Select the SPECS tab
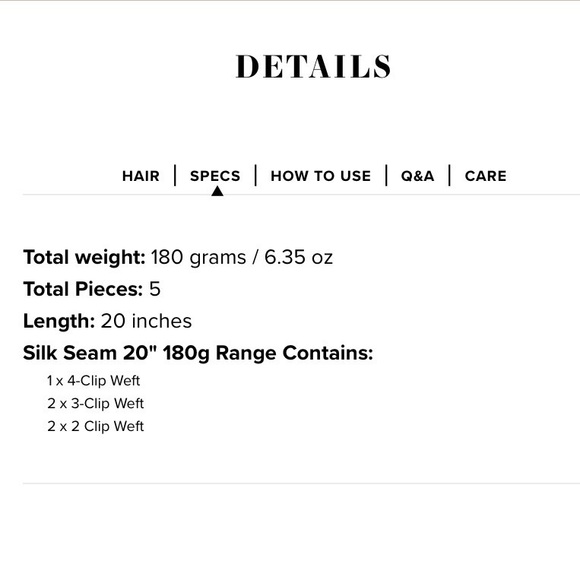Viewport: 580px width, 580px height. (x=215, y=176)
